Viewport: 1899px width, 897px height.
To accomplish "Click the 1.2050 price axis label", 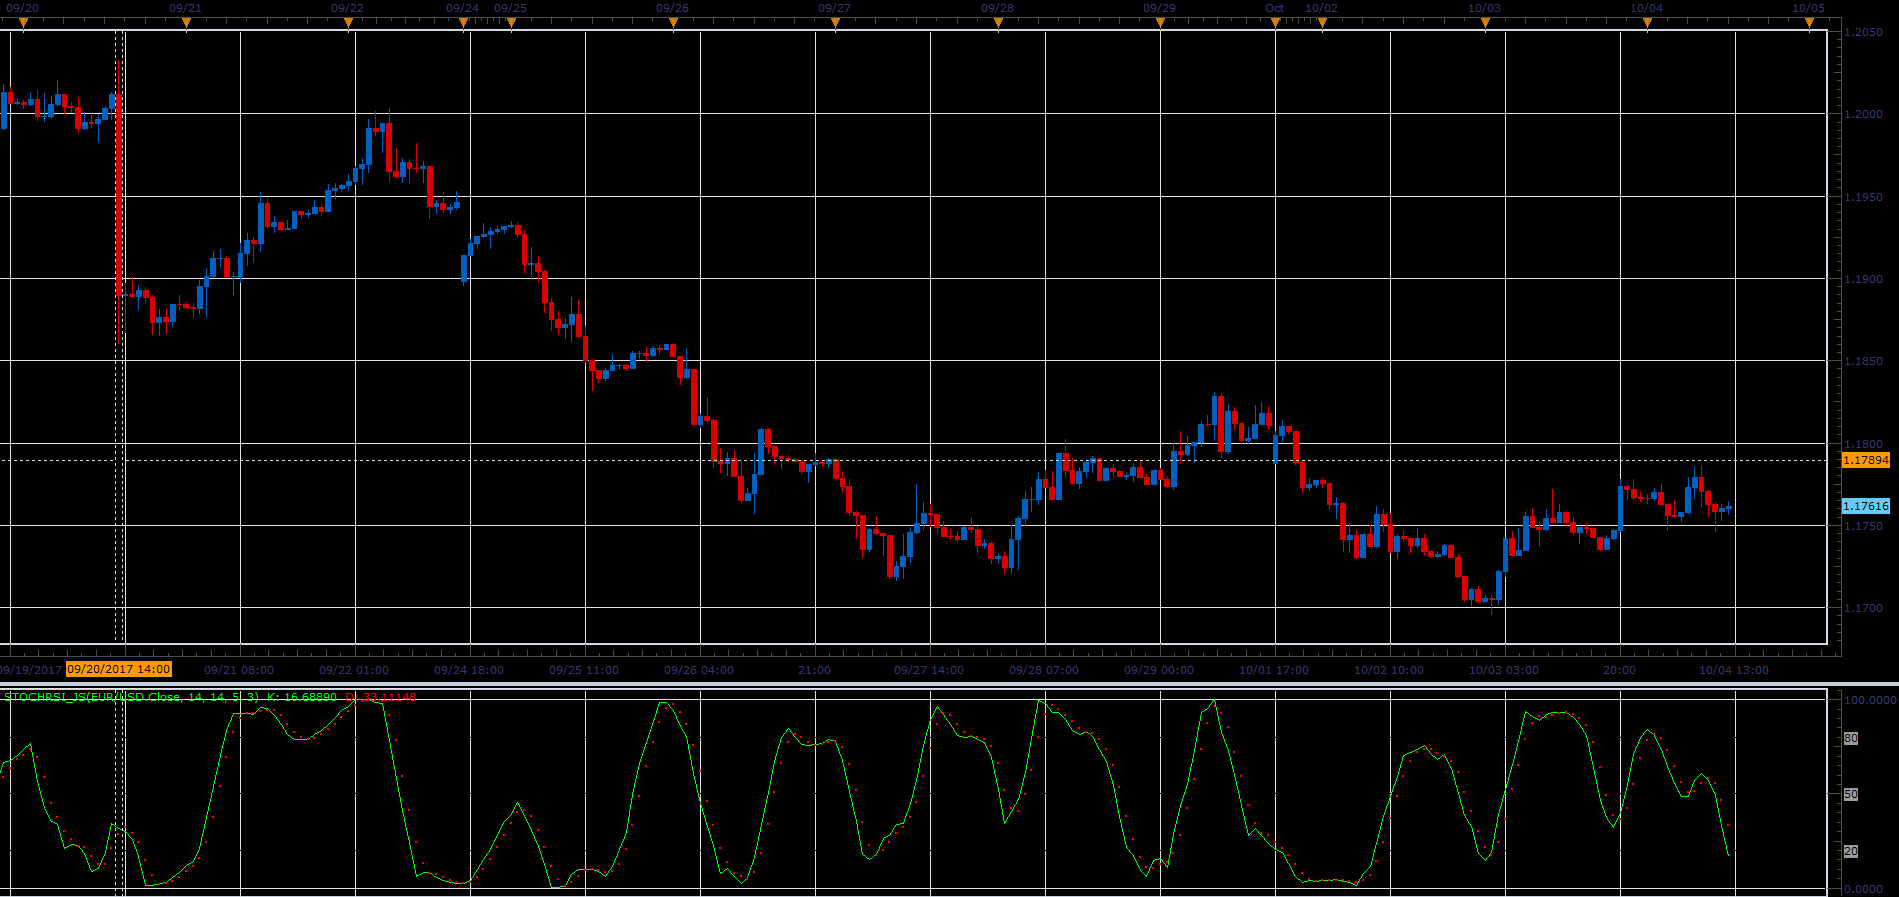I will pyautogui.click(x=1863, y=32).
